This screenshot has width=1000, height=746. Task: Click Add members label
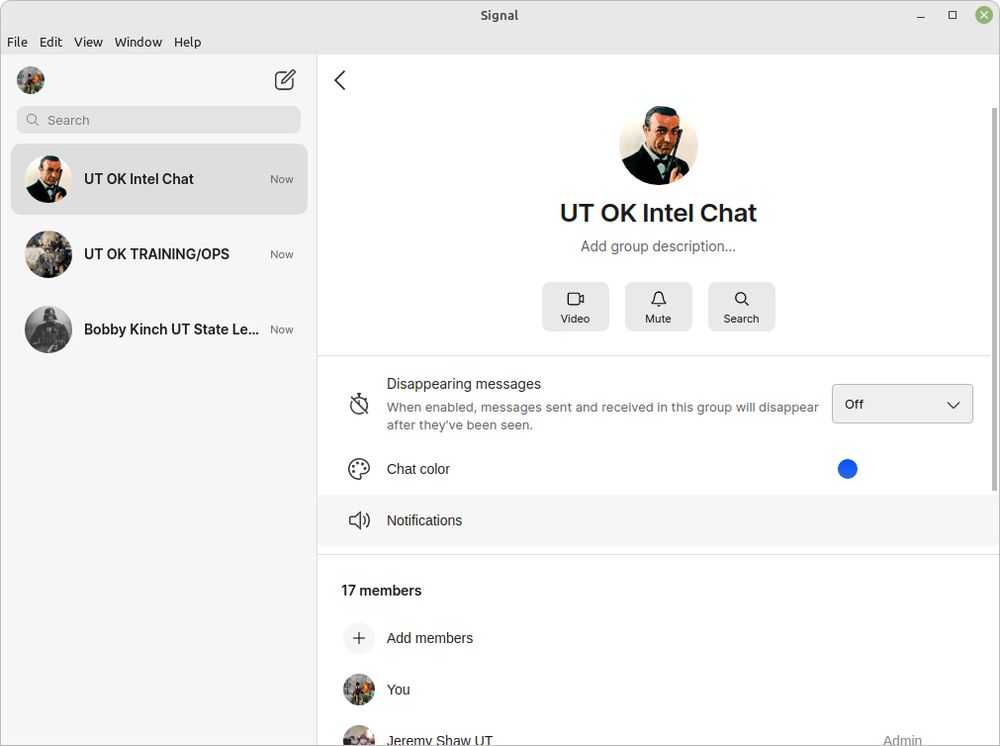click(x=430, y=638)
